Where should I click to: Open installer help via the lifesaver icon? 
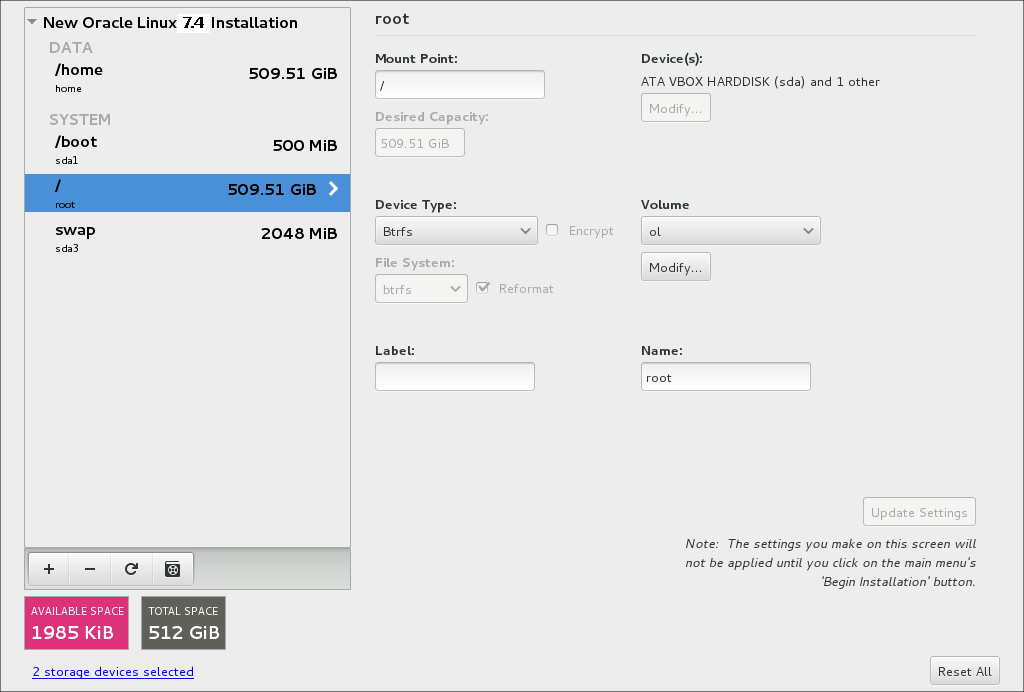click(x=172, y=568)
